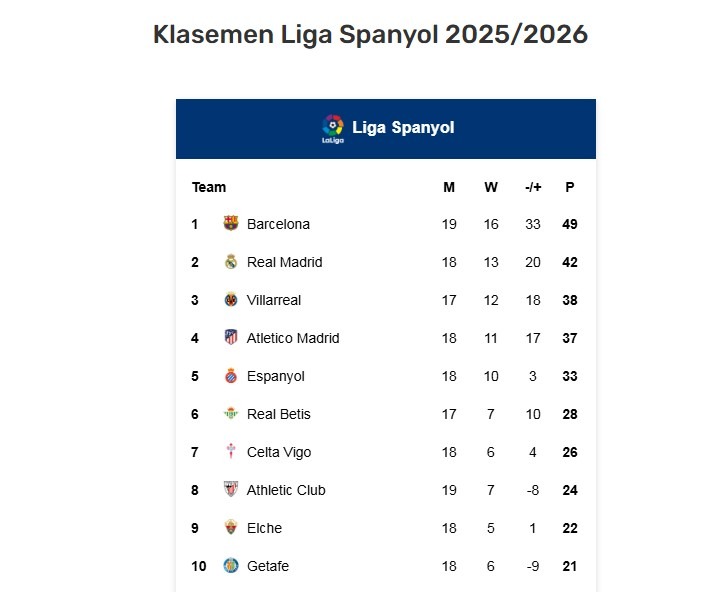Click the Athletic Club crest
The image size is (723, 592).
click(x=231, y=490)
